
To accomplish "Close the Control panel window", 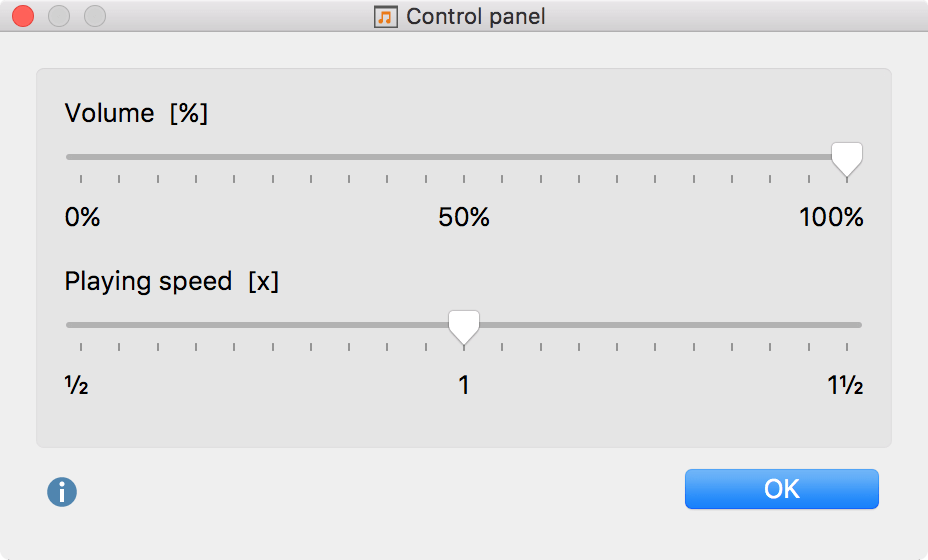I will [x=22, y=17].
